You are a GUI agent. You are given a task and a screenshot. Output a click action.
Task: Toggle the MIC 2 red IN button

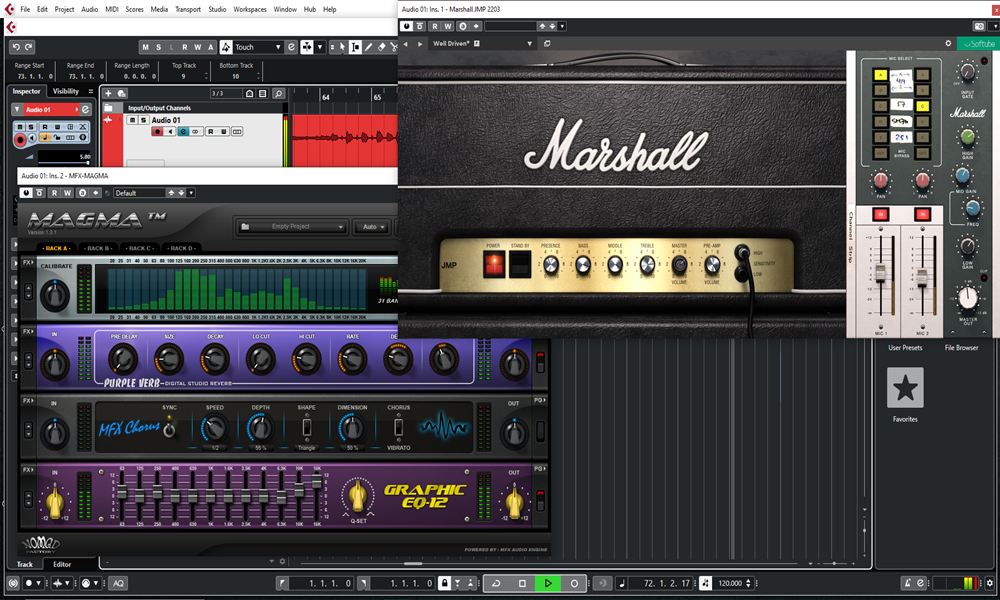click(922, 215)
